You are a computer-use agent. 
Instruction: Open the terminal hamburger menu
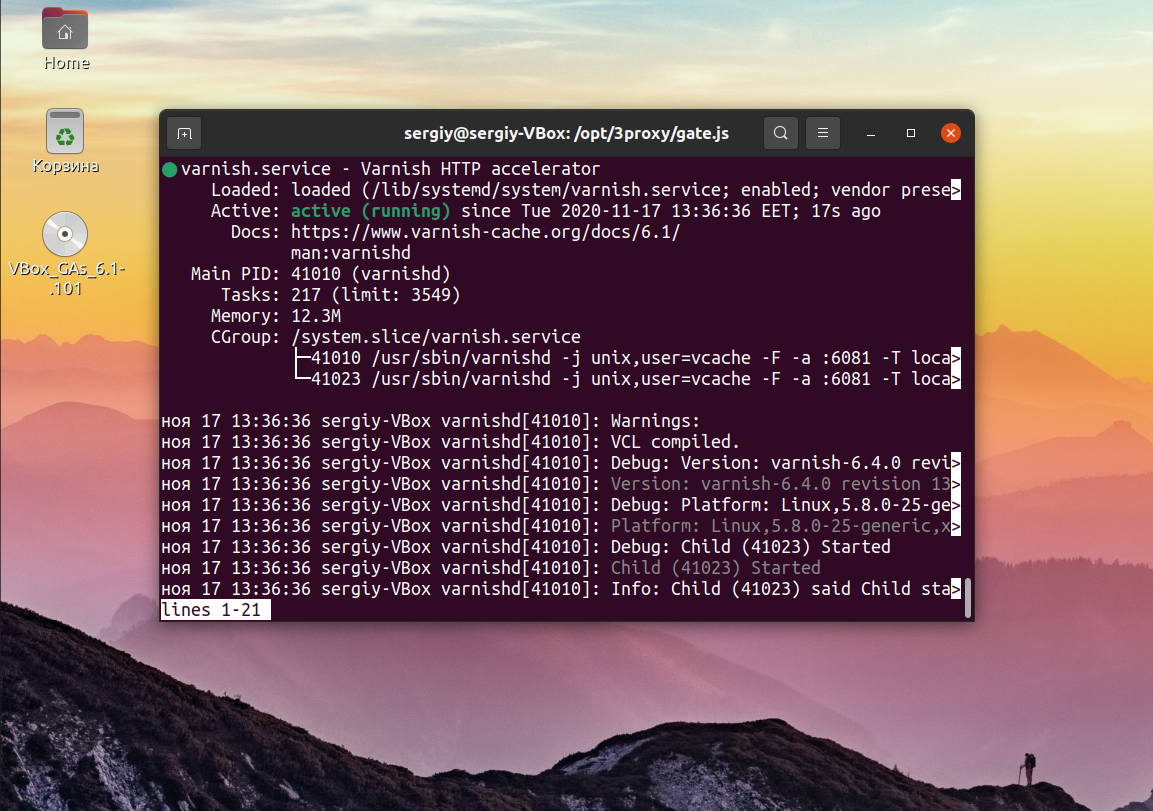(x=823, y=133)
